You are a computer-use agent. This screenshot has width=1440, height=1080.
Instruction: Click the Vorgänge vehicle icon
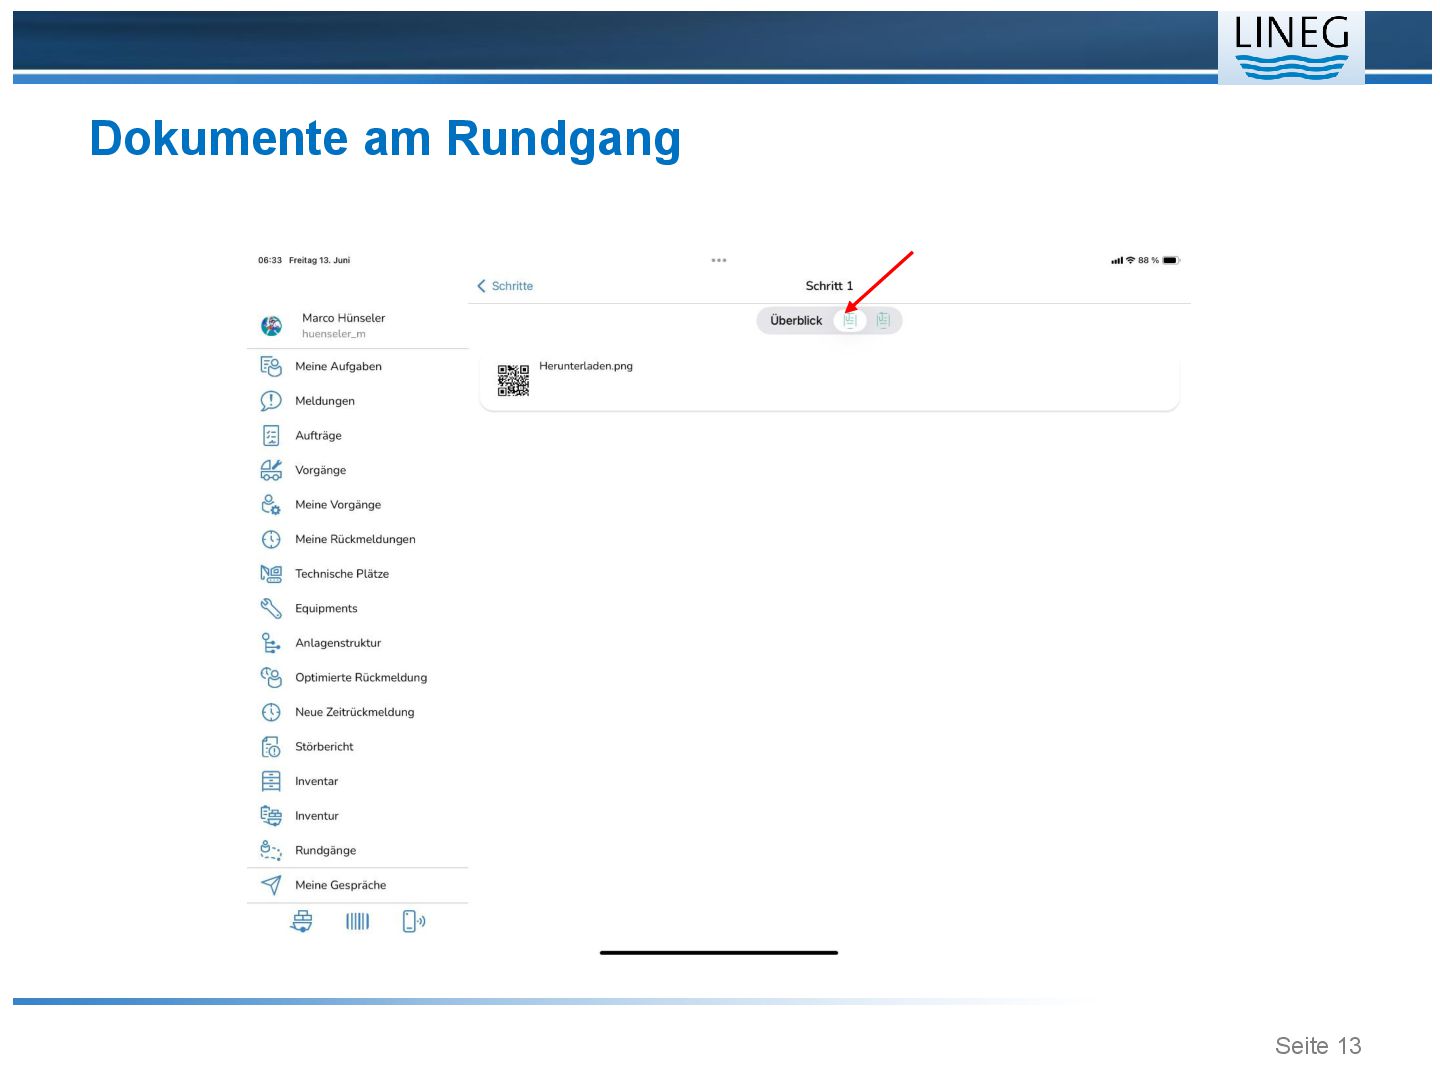[x=271, y=470]
